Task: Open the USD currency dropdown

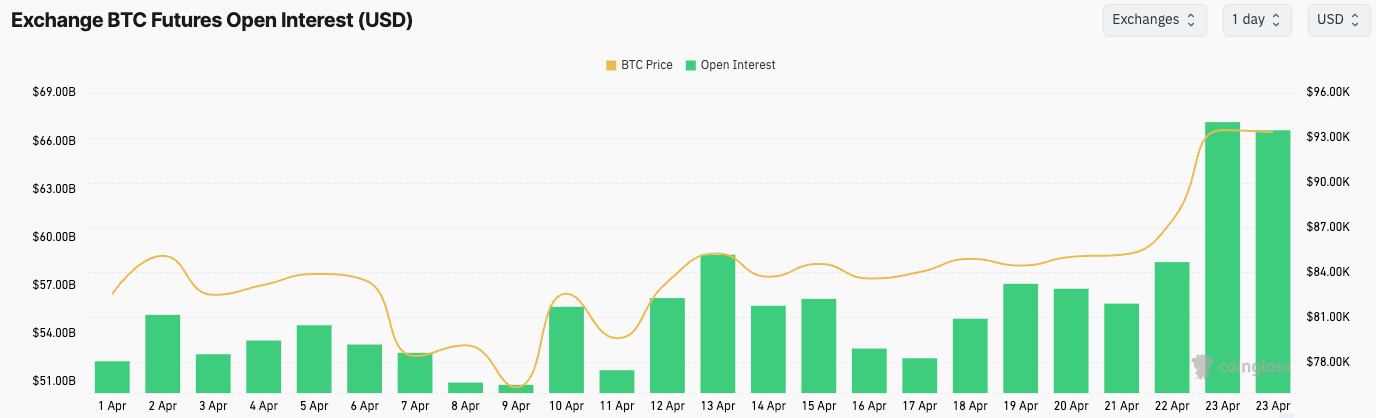Action: (1338, 20)
